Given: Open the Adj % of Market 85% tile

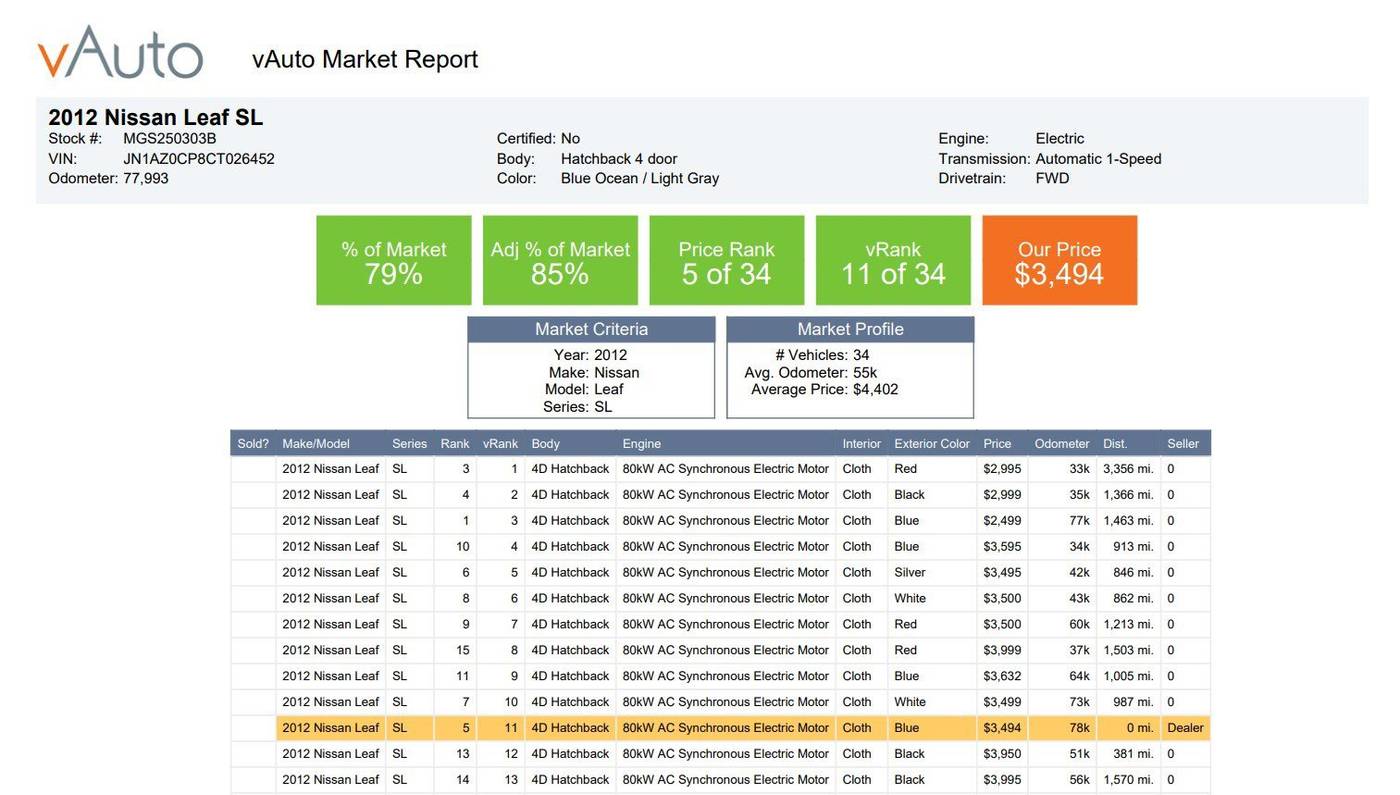Looking at the screenshot, I should tap(560, 260).
